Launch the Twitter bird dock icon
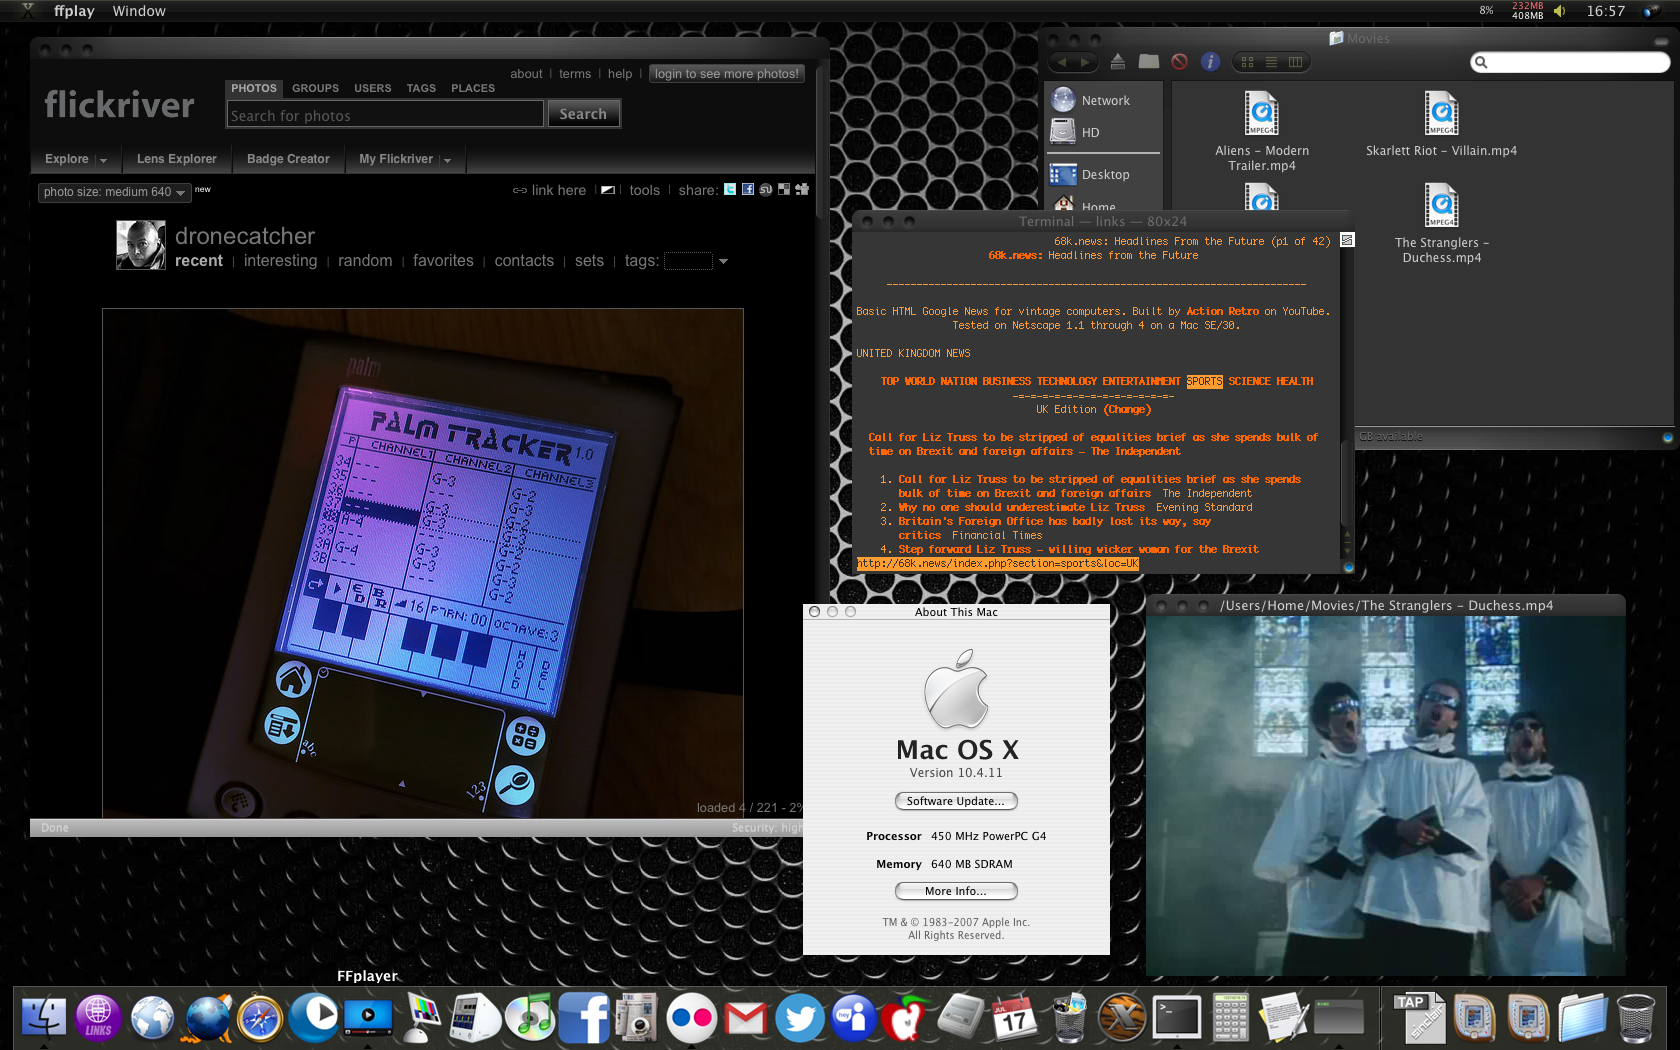Screen dimensions: 1680x1050 (x=800, y=1018)
